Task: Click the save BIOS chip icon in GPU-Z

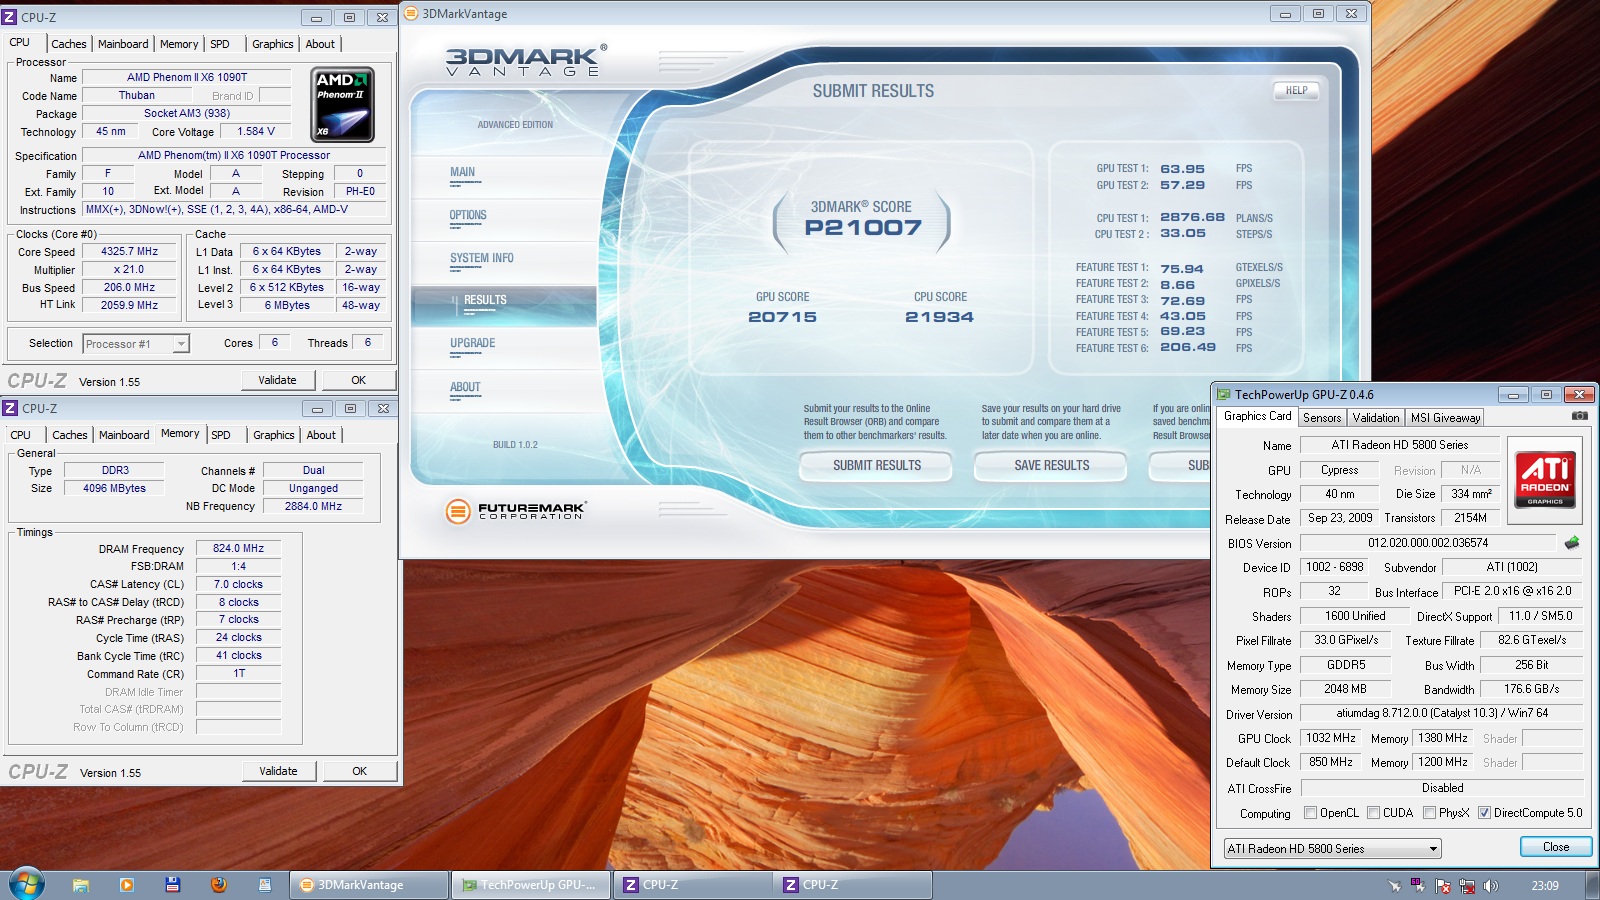Action: 1572,543
